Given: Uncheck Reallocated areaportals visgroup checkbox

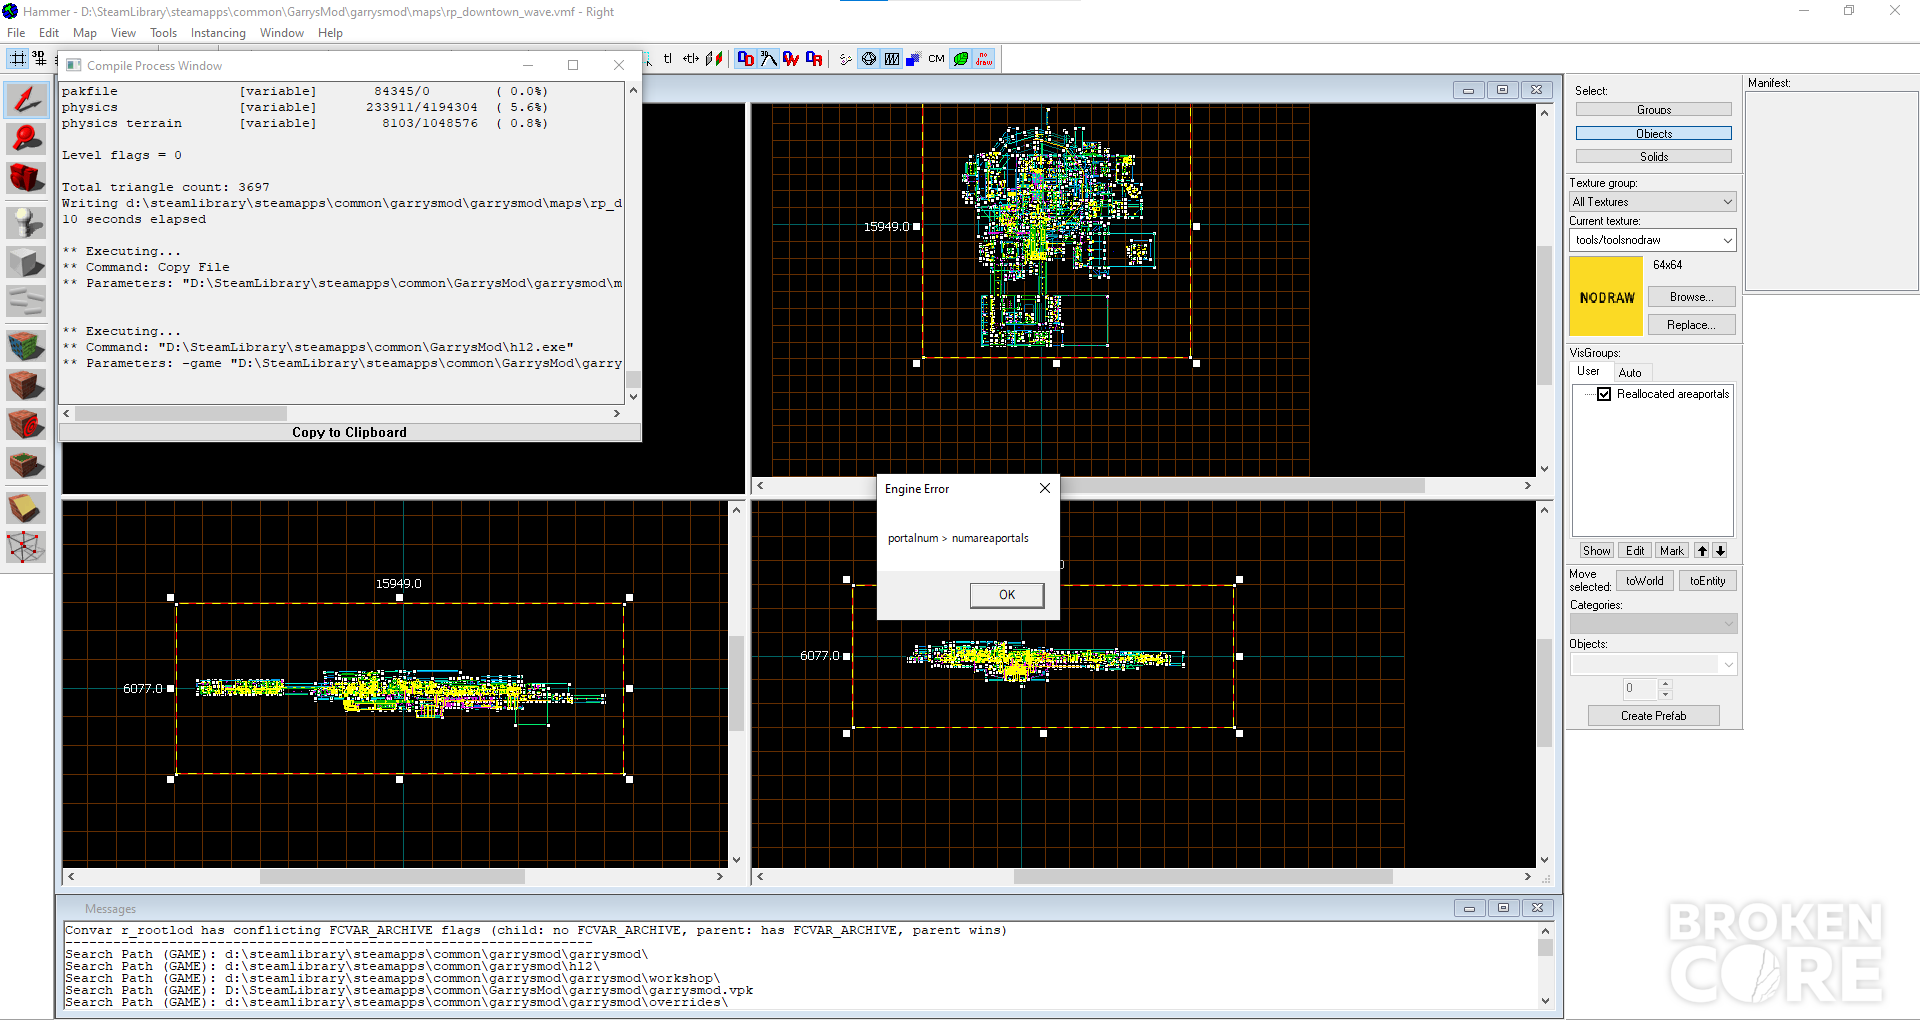Looking at the screenshot, I should click(x=1604, y=394).
